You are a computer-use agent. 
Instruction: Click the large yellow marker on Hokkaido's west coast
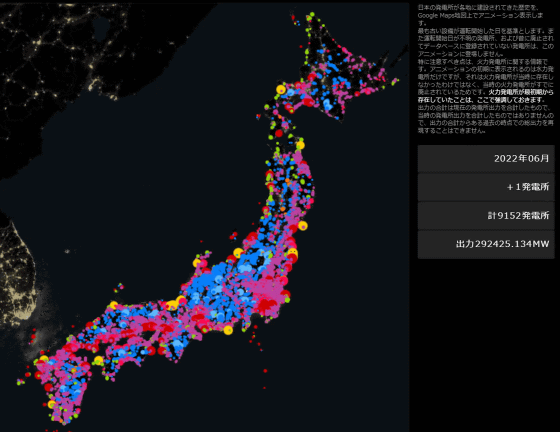click(281, 89)
